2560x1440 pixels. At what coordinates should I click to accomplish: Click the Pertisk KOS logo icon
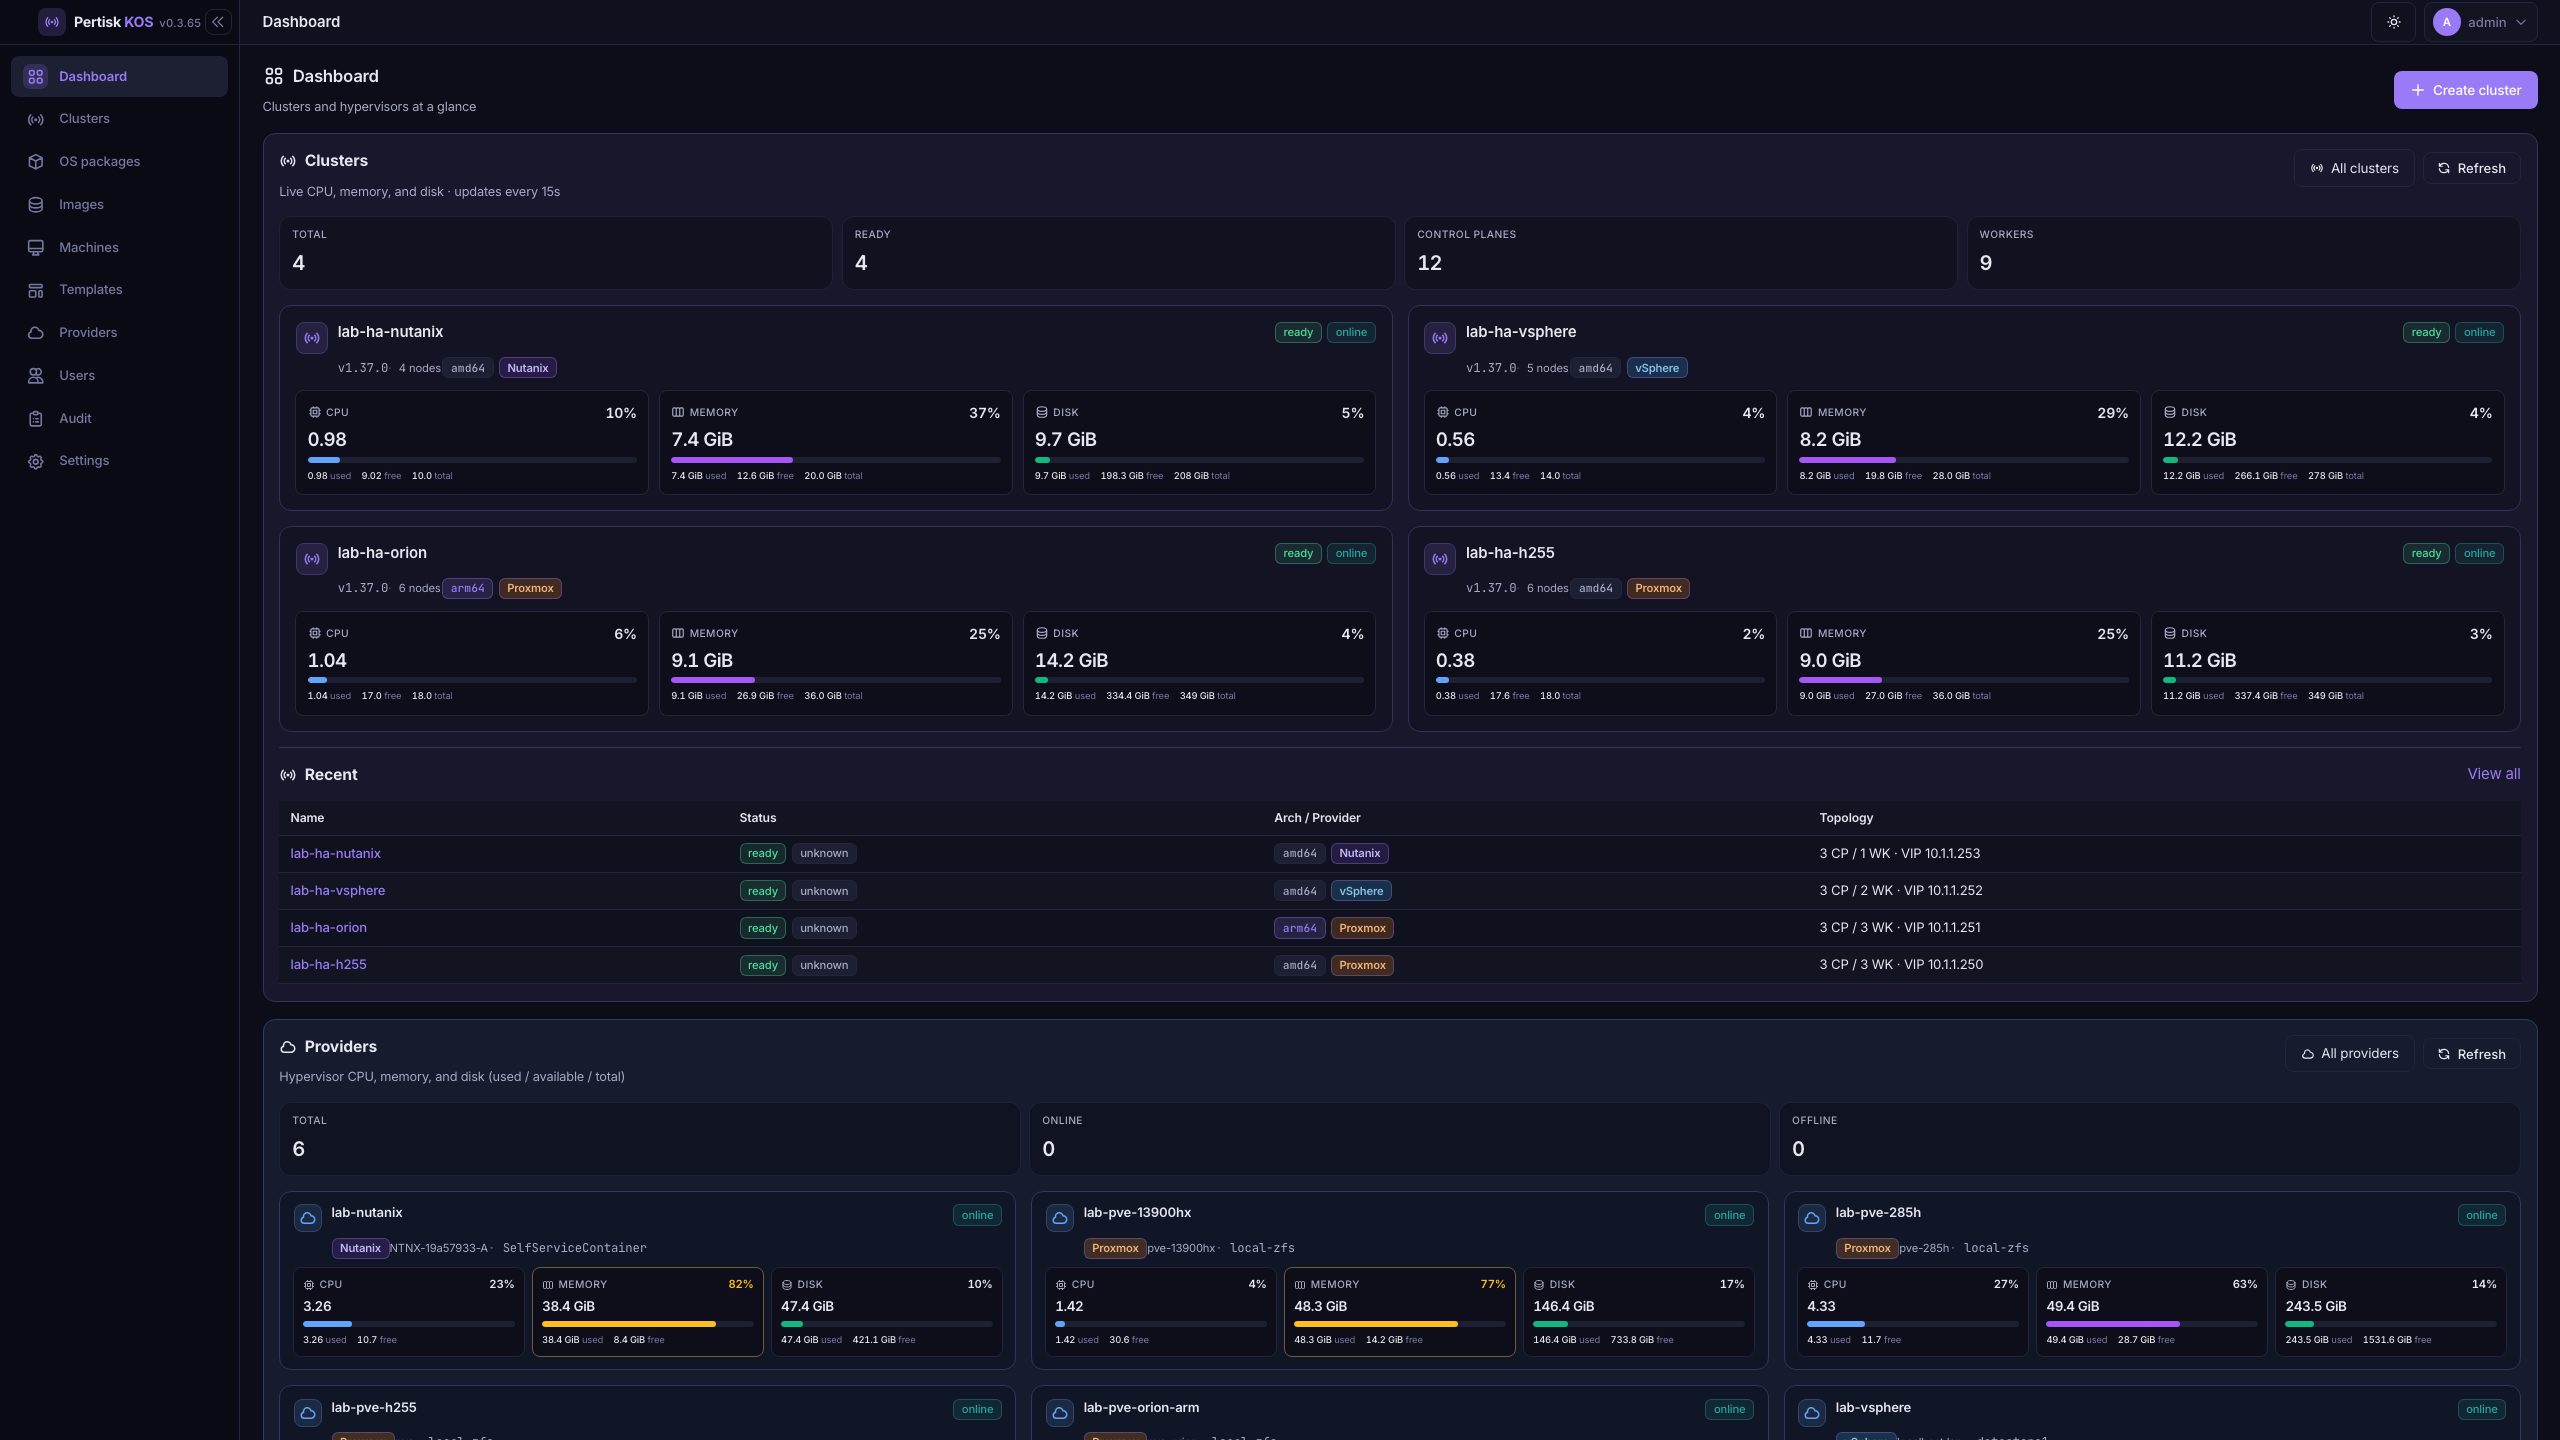tap(51, 22)
